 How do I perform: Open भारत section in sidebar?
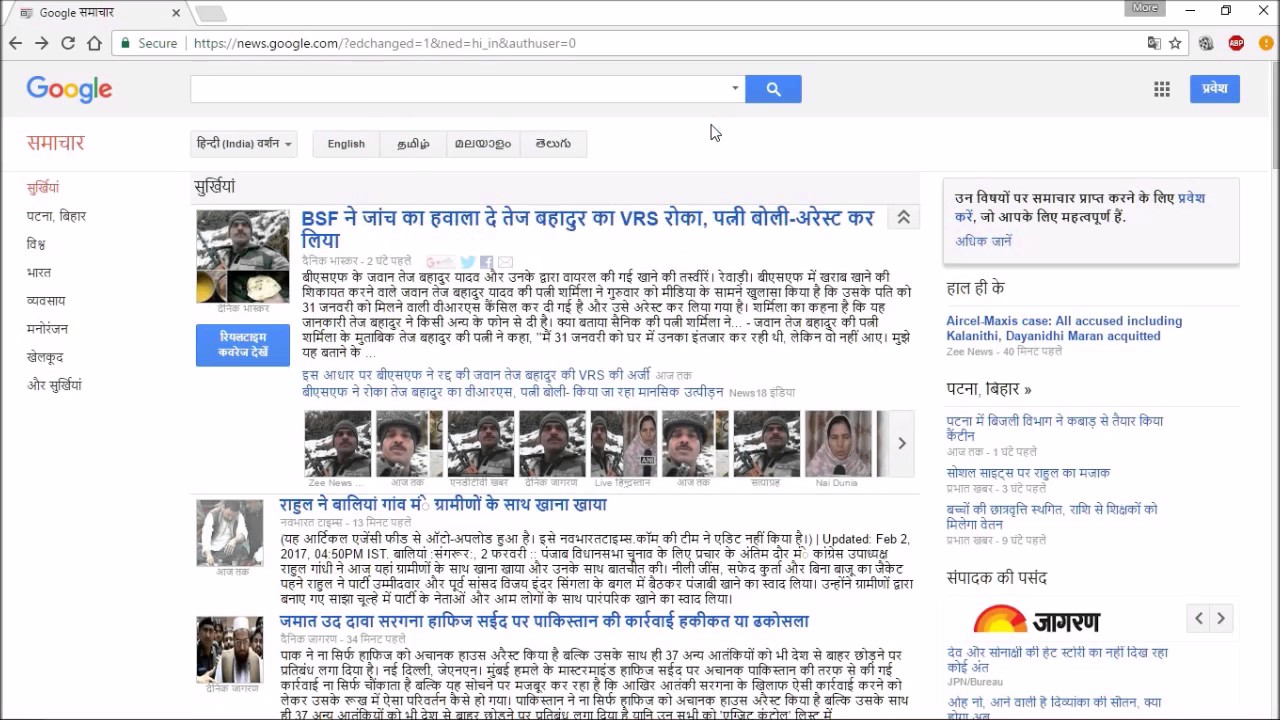39,272
